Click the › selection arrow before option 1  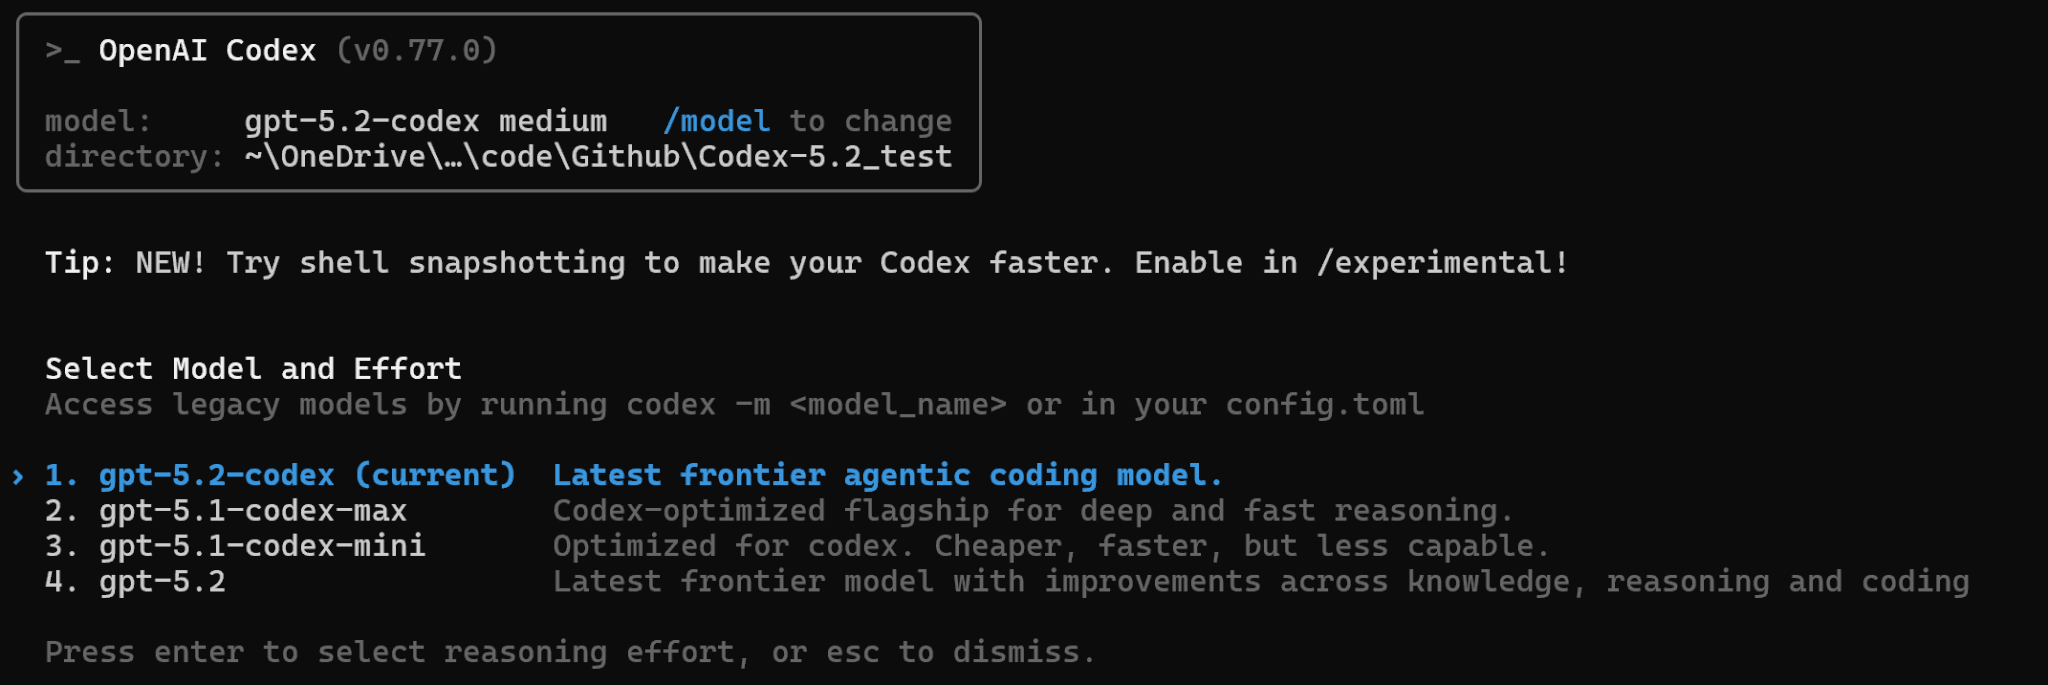(x=18, y=476)
